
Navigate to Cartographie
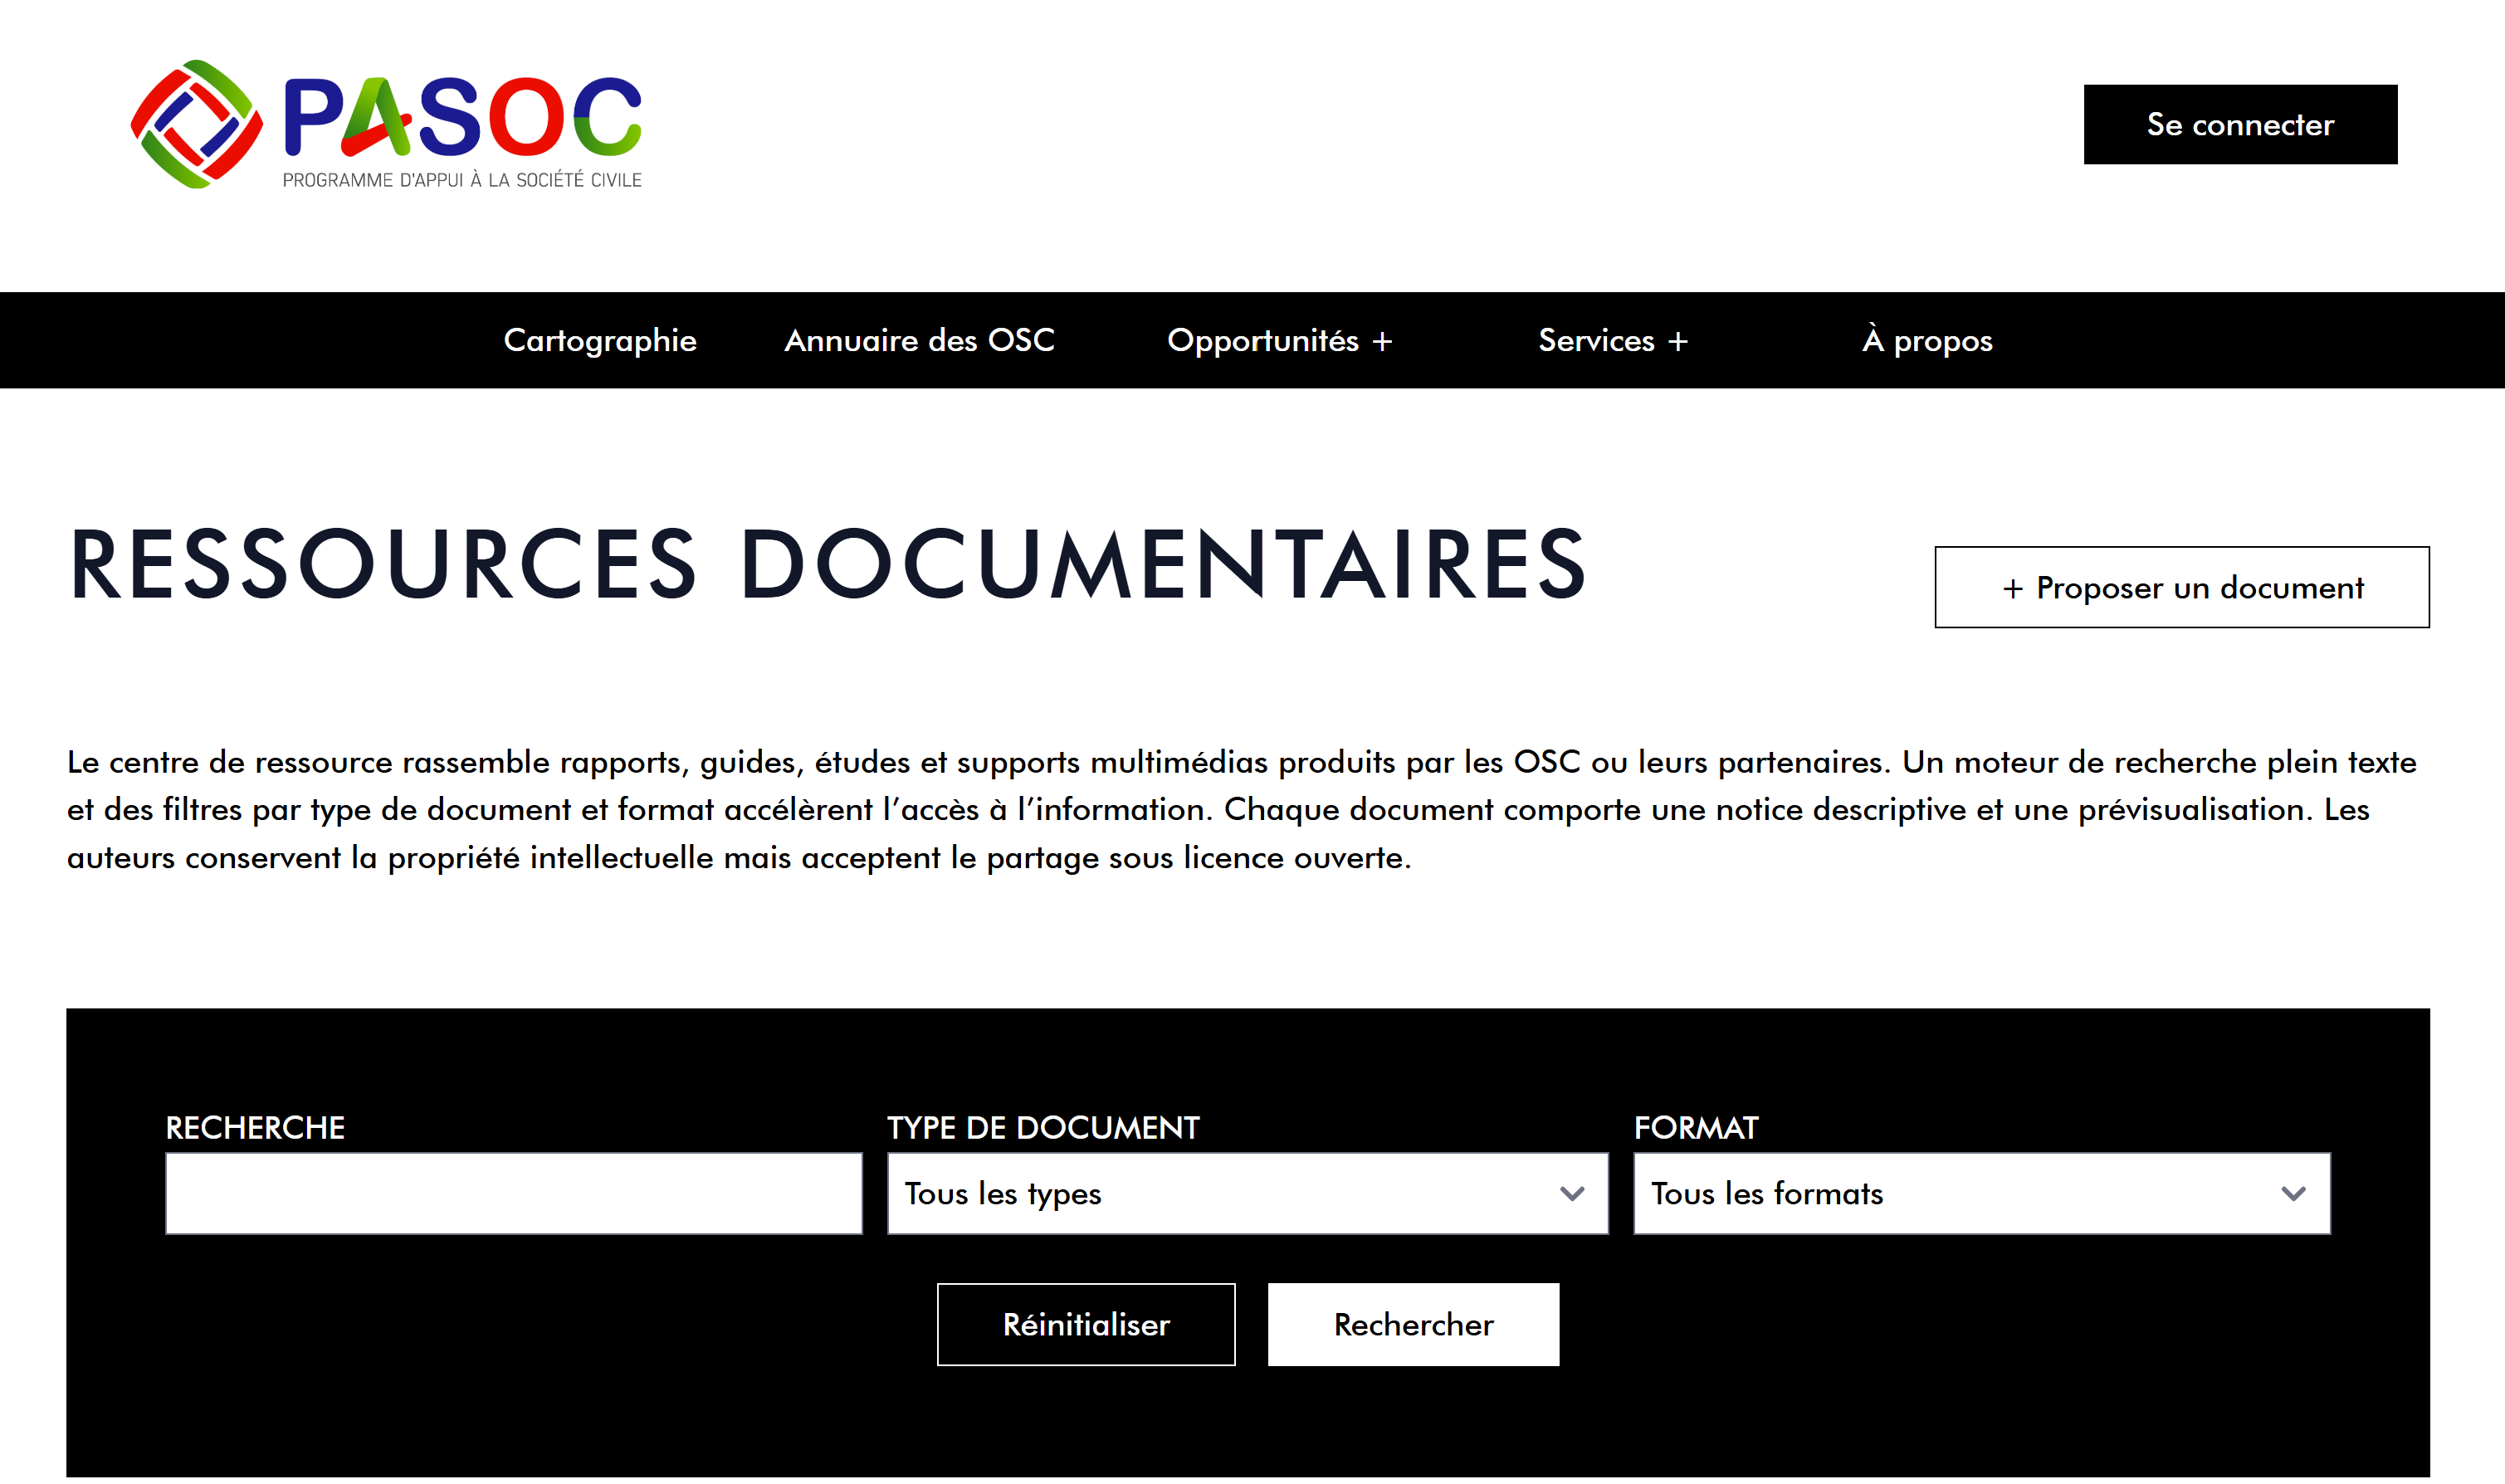point(600,340)
